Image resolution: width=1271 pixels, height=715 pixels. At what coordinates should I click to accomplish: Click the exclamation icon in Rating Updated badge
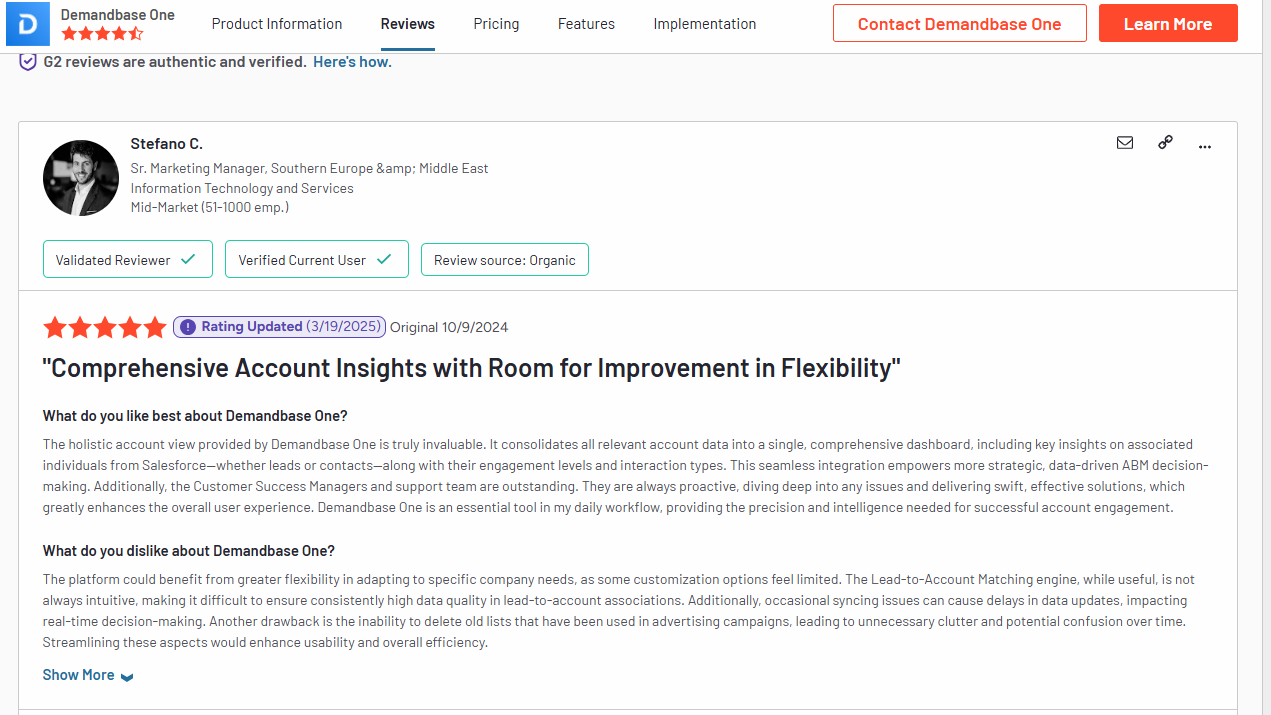click(x=188, y=327)
